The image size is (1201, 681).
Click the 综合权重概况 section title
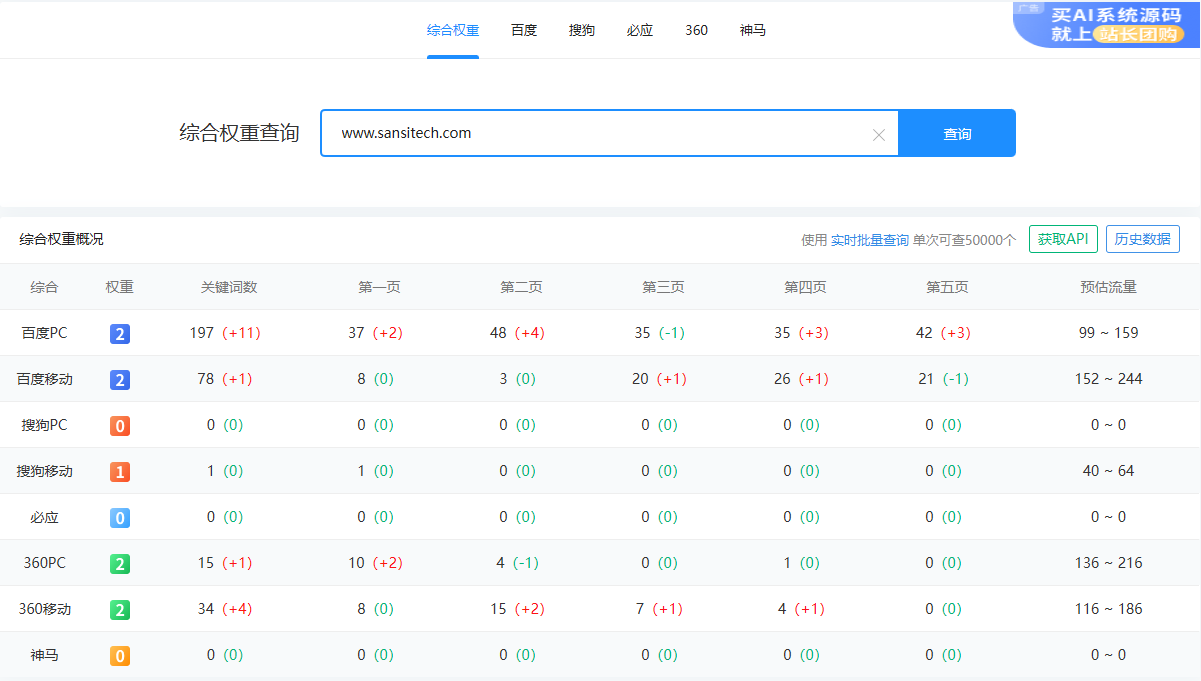pyautogui.click(x=61, y=239)
